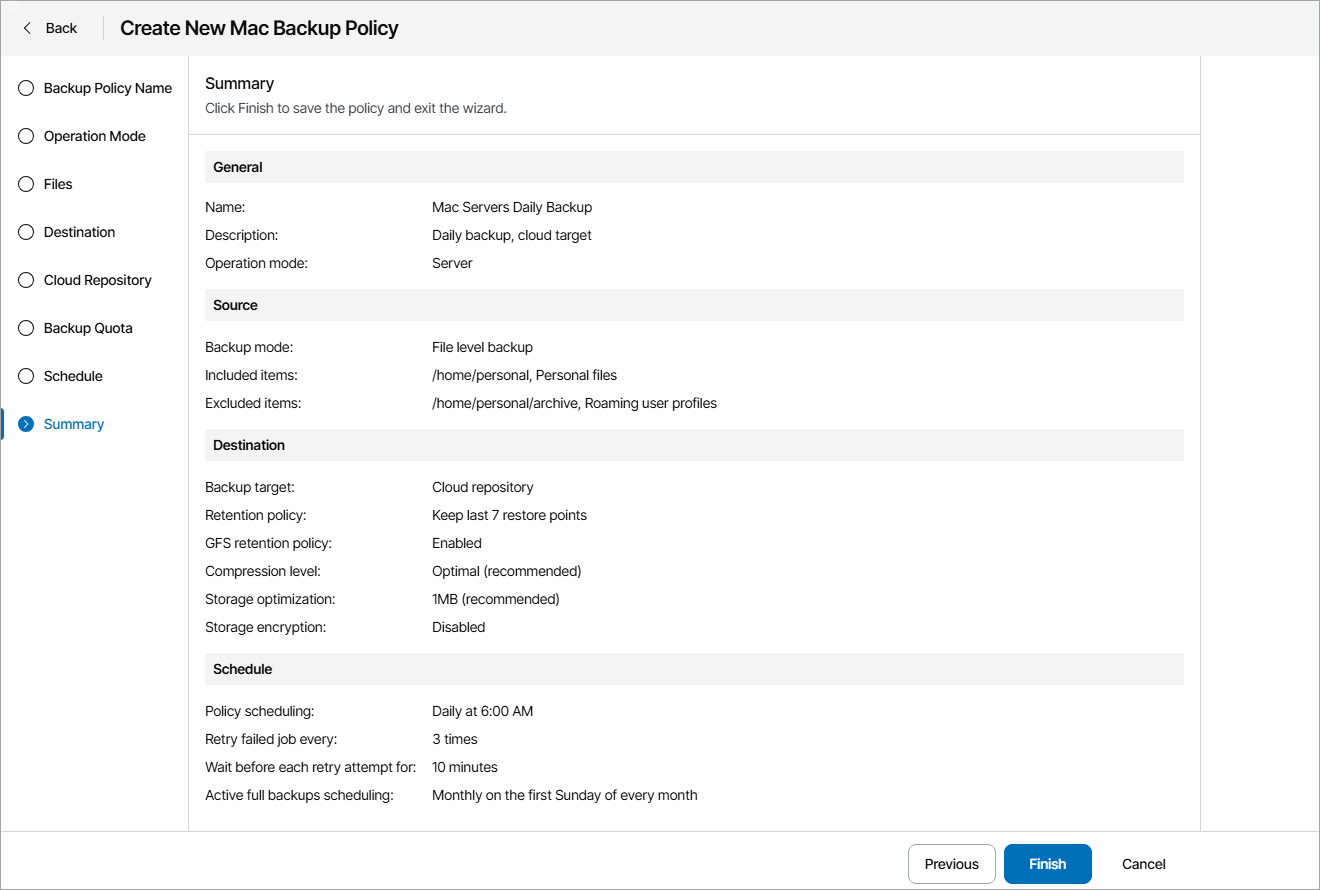Click the Back link text
Viewport: 1320px width, 890px height.
click(61, 28)
